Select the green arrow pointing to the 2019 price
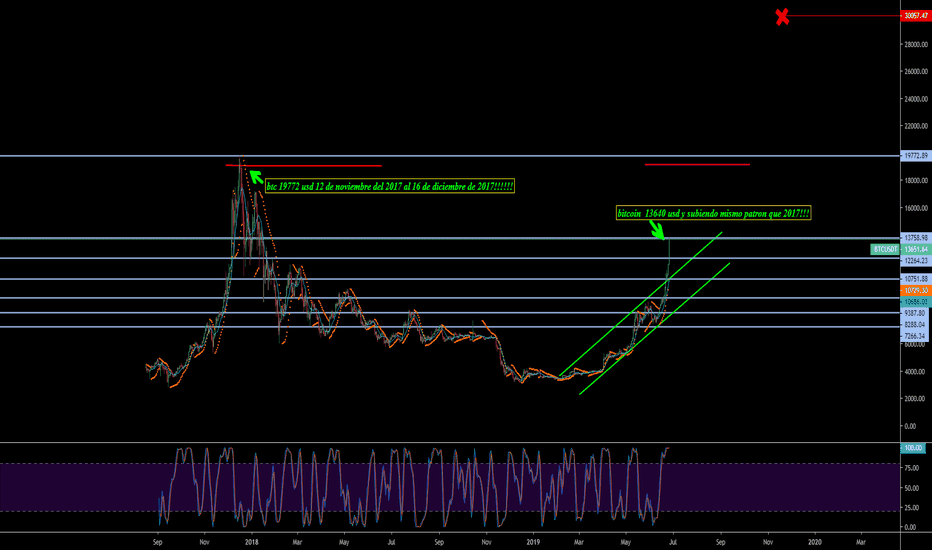The height and width of the screenshot is (550, 932). (657, 230)
